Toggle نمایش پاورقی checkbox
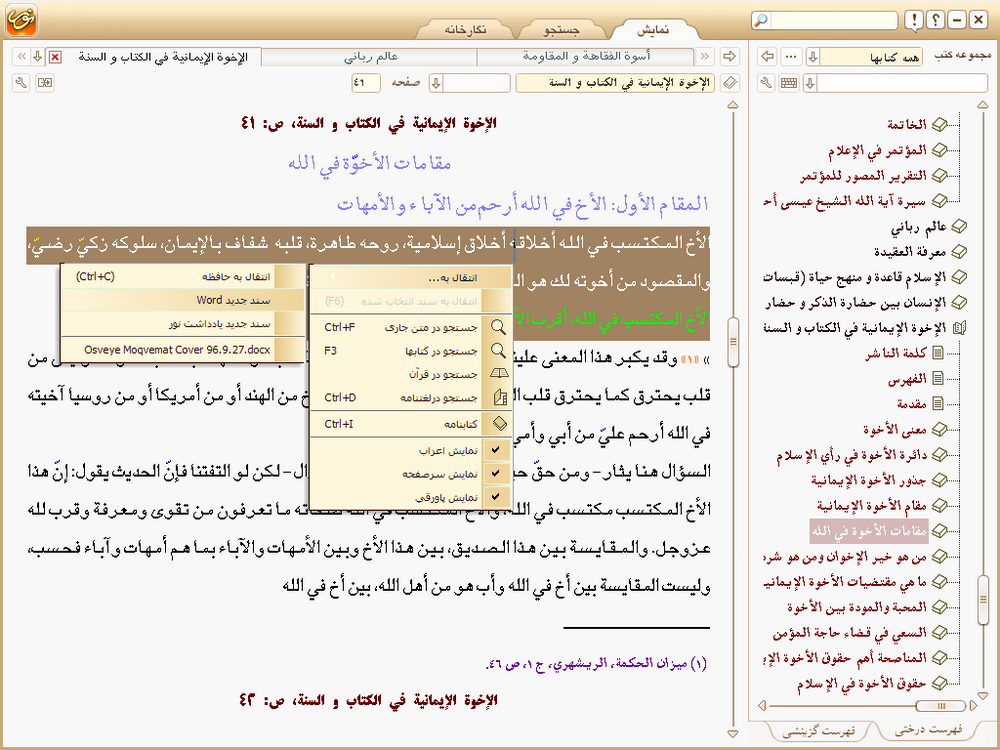 (496, 496)
